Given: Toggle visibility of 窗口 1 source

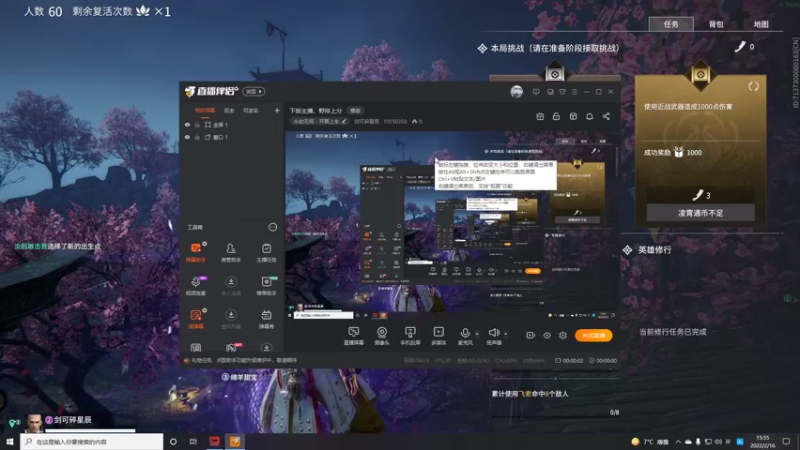Looking at the screenshot, I should pyautogui.click(x=187, y=137).
